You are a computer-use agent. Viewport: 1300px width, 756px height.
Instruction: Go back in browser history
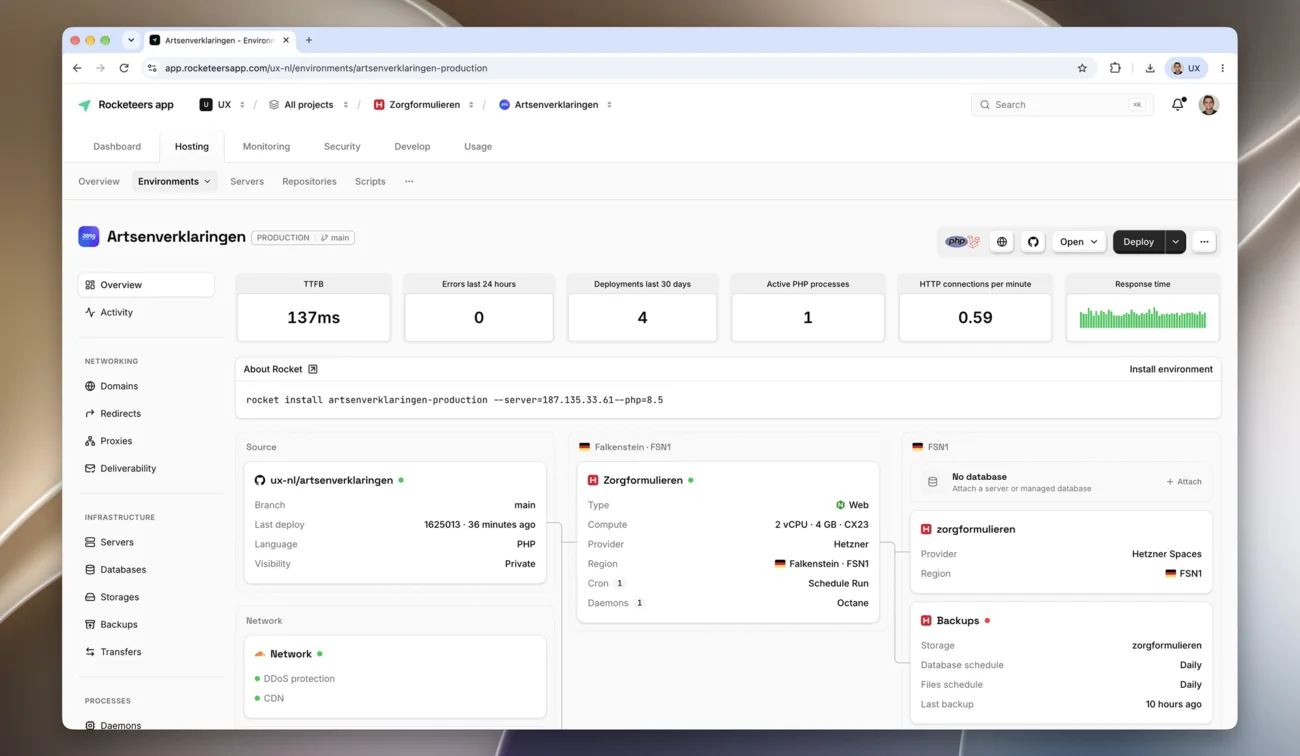point(77,68)
